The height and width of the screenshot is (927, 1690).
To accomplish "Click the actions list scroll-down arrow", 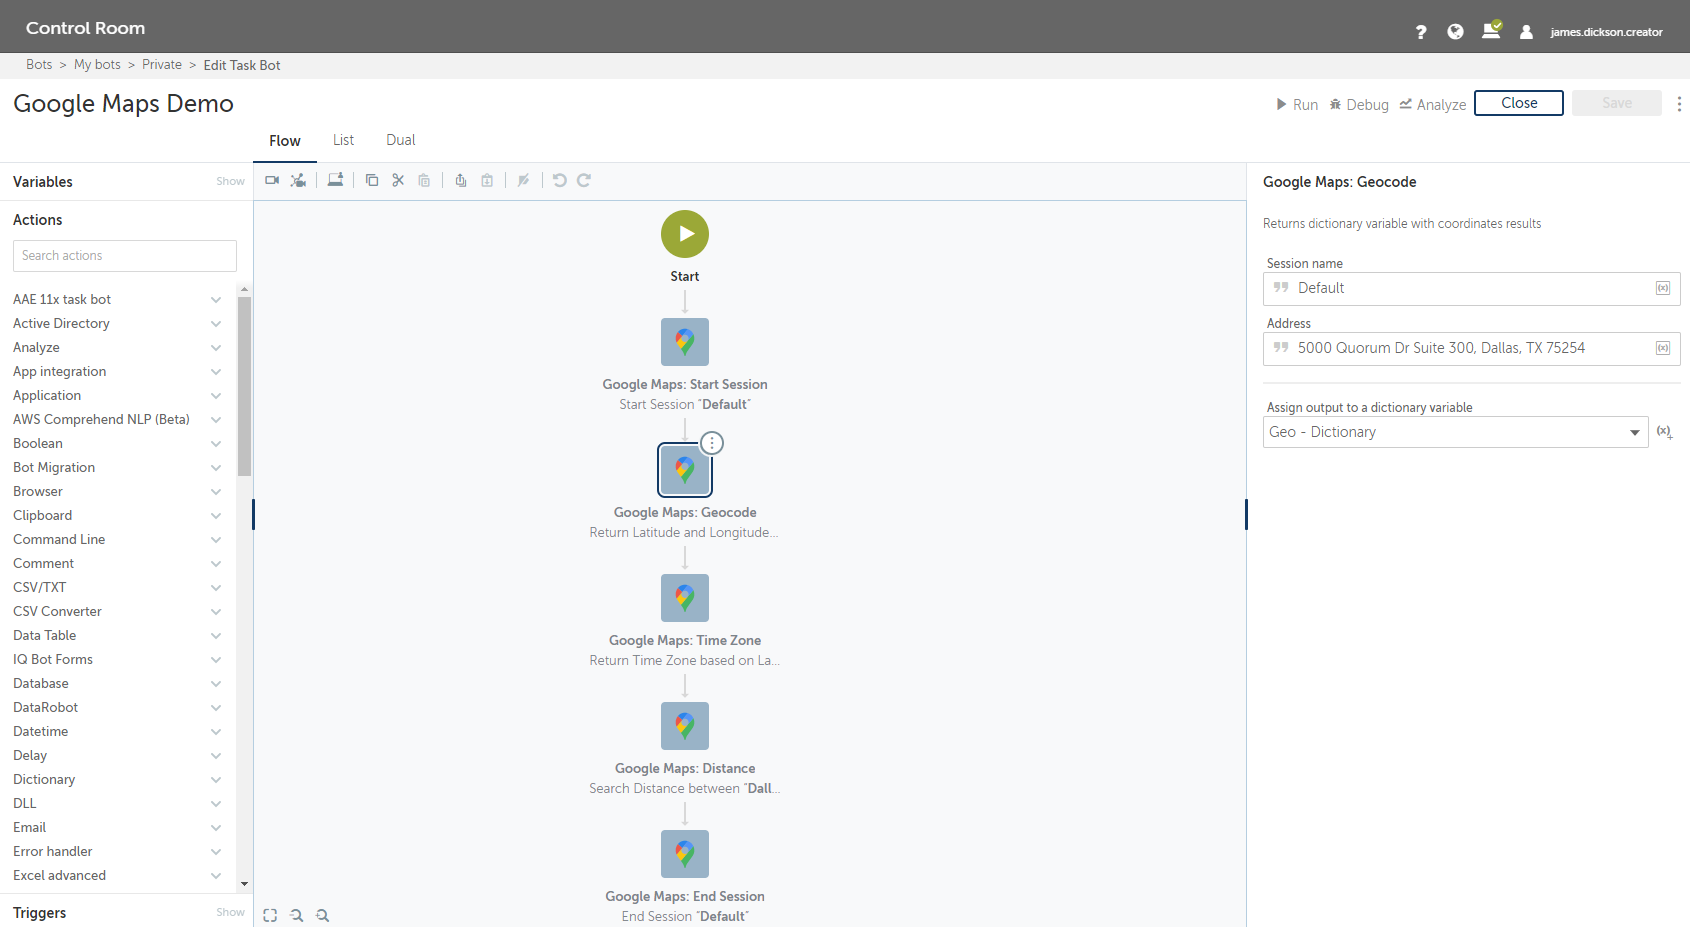I will [244, 884].
